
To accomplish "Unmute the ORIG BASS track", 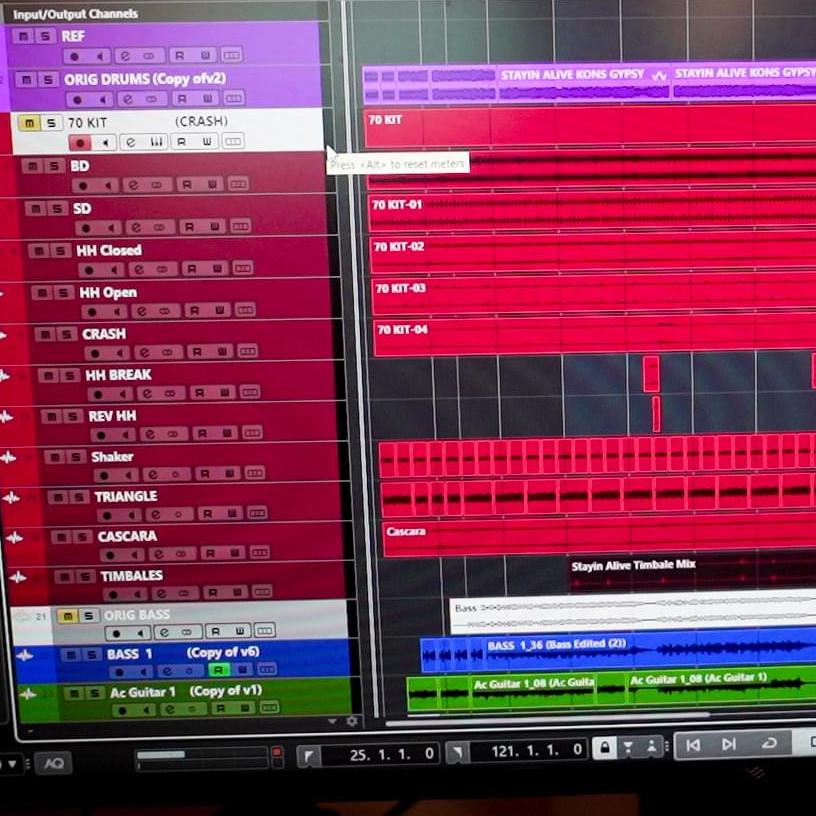I will click(x=68, y=616).
